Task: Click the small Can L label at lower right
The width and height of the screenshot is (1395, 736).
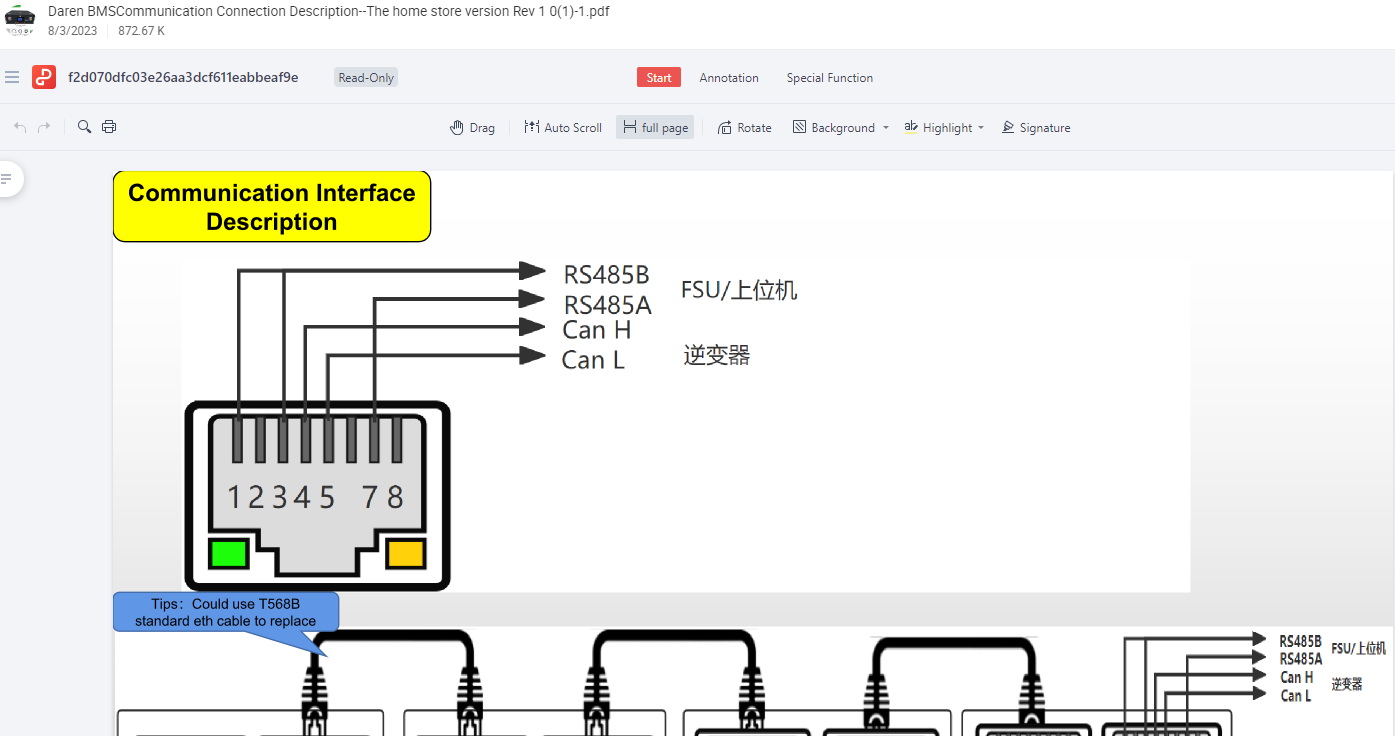Action: point(1296,695)
